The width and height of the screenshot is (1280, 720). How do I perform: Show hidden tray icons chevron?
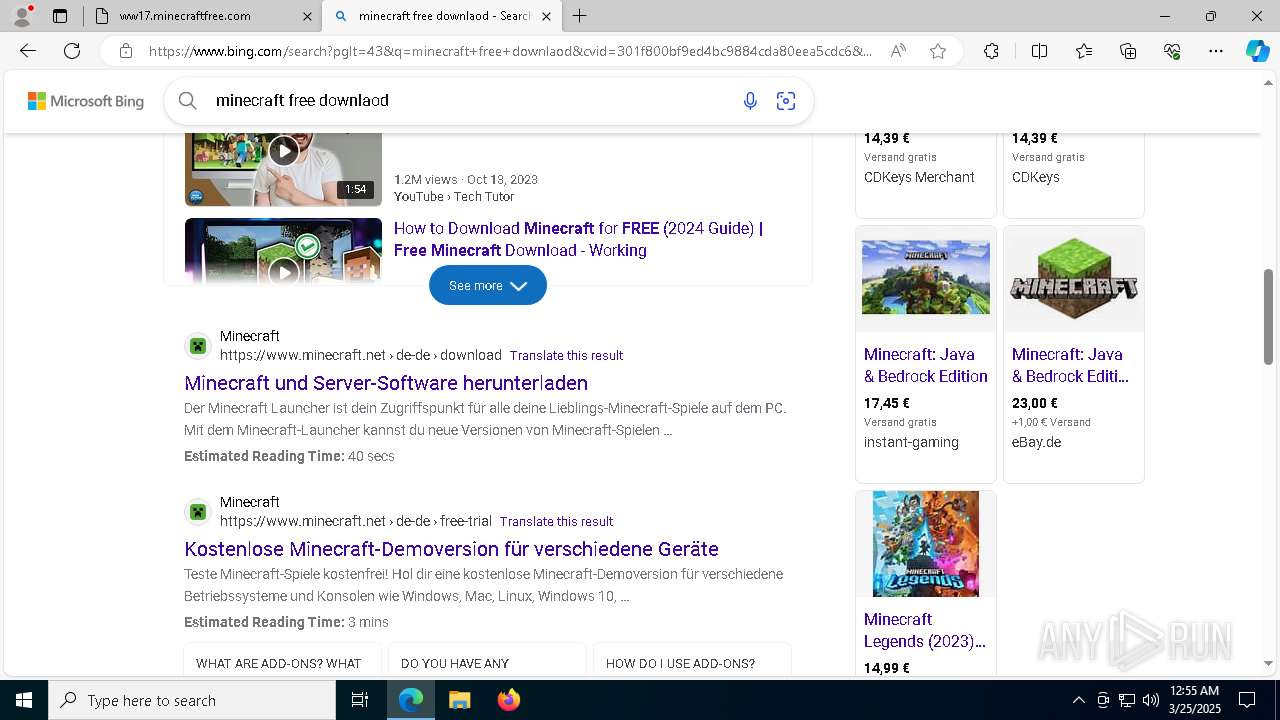pyautogui.click(x=1078, y=700)
